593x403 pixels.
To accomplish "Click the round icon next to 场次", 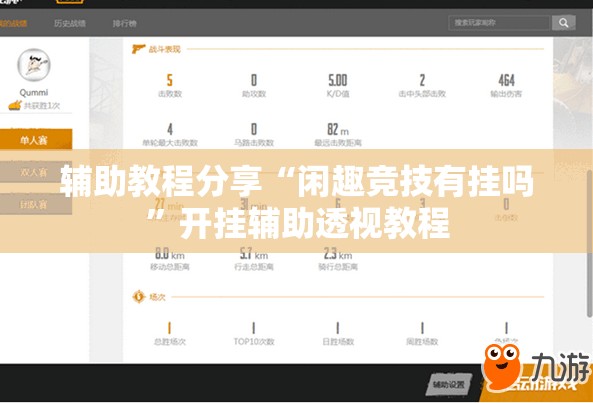I will point(139,297).
